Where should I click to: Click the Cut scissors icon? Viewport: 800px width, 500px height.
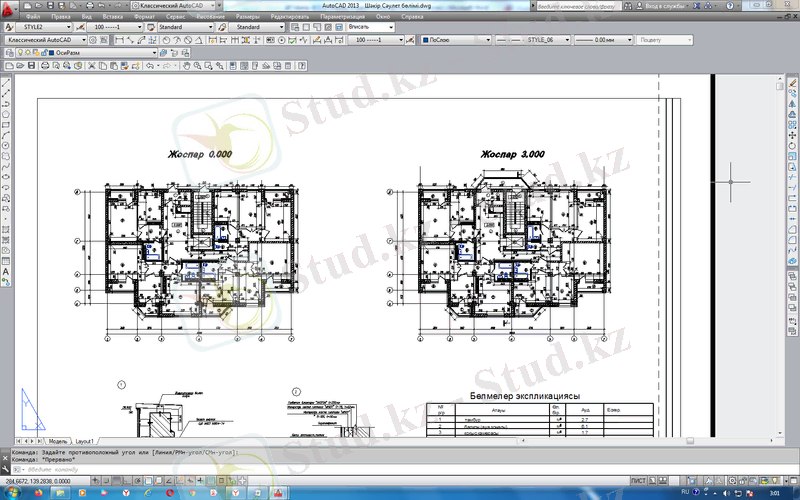click(x=91, y=66)
